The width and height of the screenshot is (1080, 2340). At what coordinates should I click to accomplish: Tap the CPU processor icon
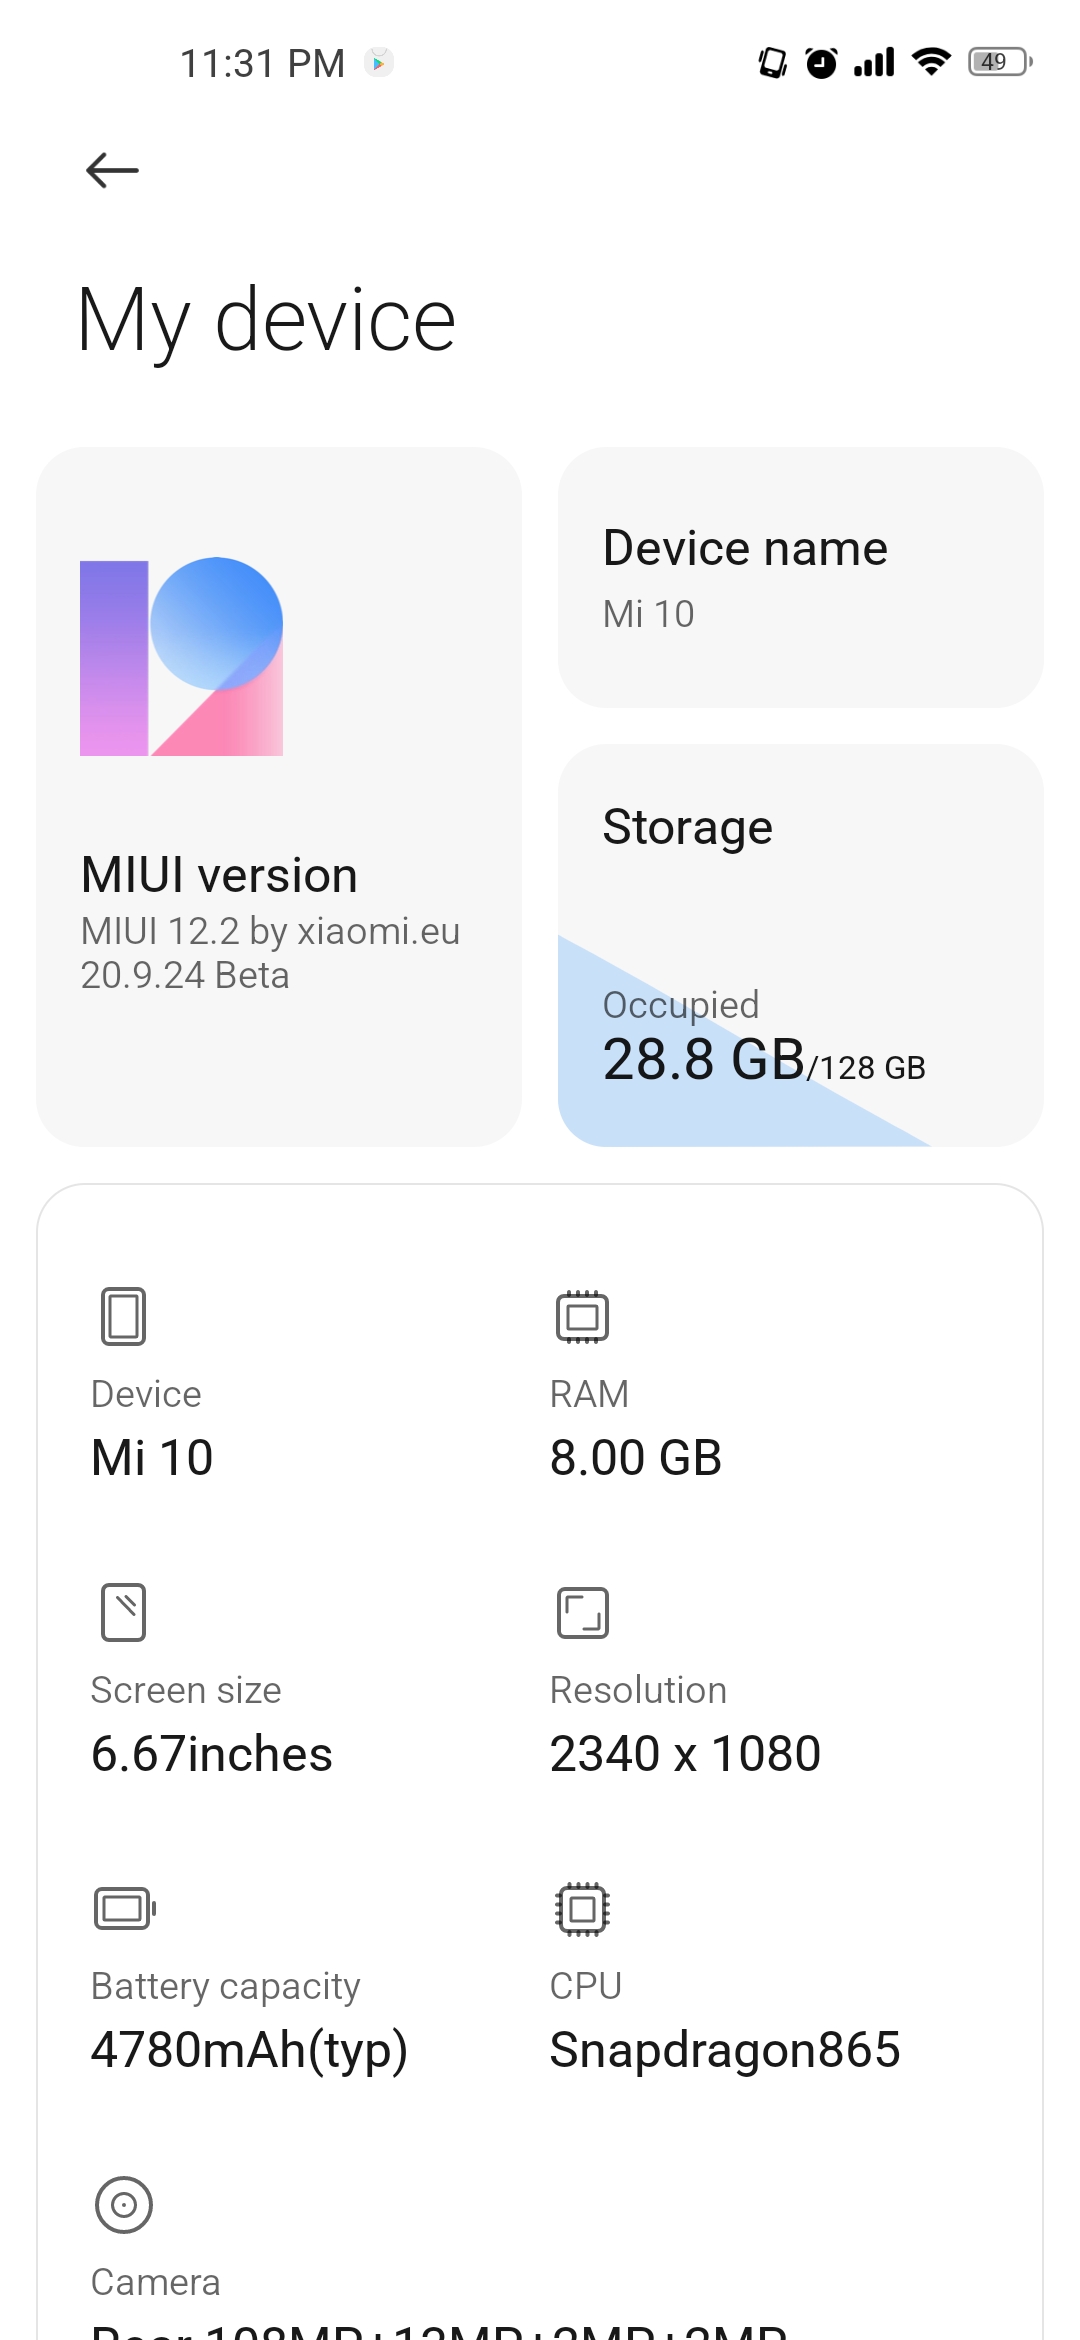click(x=582, y=1908)
